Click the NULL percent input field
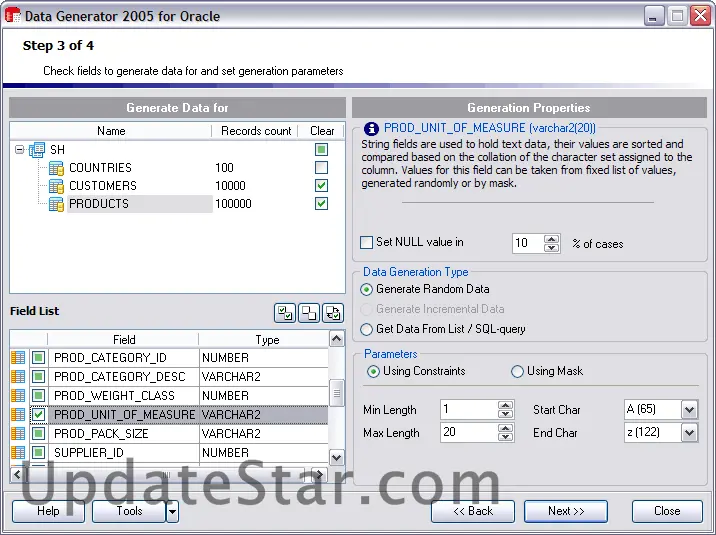This screenshot has height=535, width=716. pyautogui.click(x=528, y=243)
